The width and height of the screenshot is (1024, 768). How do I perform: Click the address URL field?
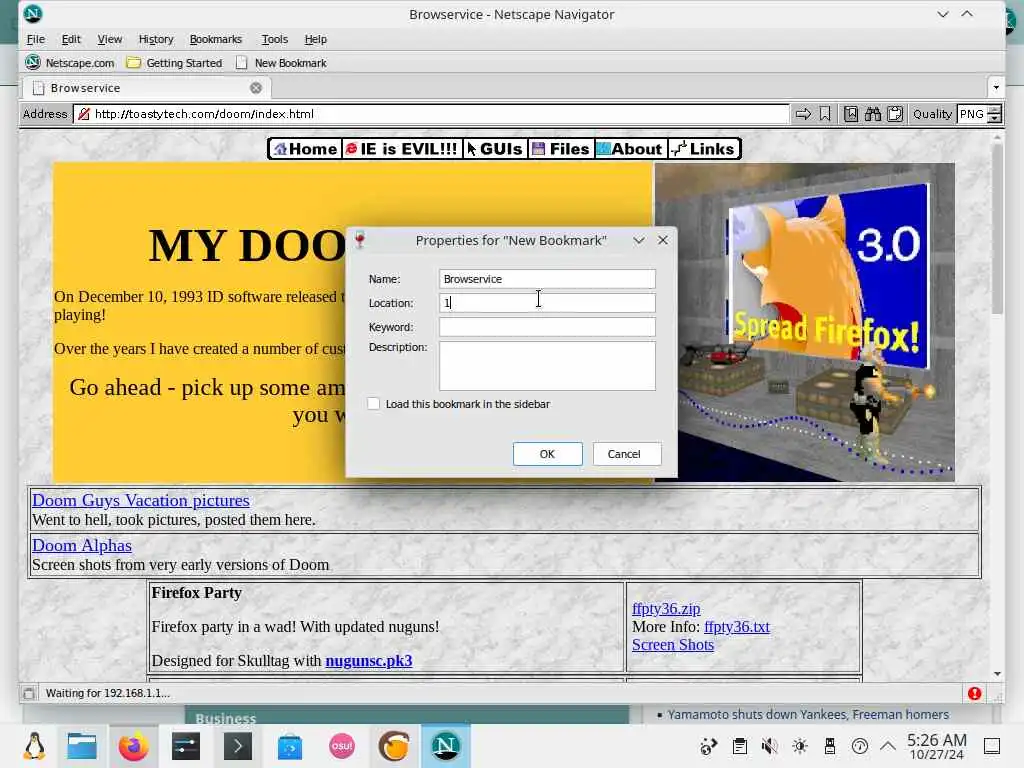tap(431, 114)
